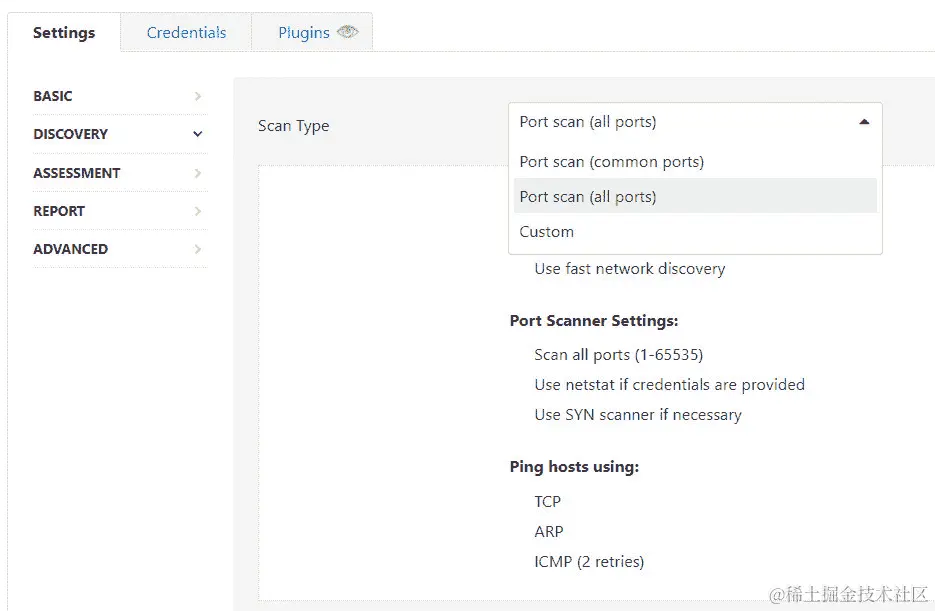Switch to the Settings tab
935x611 pixels.
coord(64,32)
